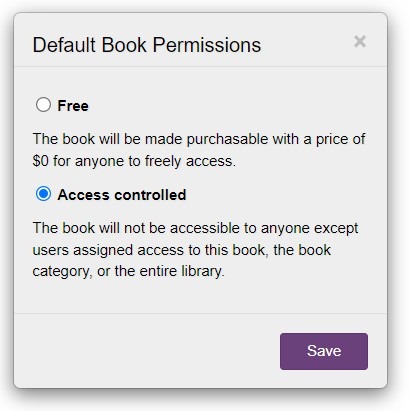Click the word "controlled" in the option label
The height and width of the screenshot is (411, 410).
(x=150, y=195)
